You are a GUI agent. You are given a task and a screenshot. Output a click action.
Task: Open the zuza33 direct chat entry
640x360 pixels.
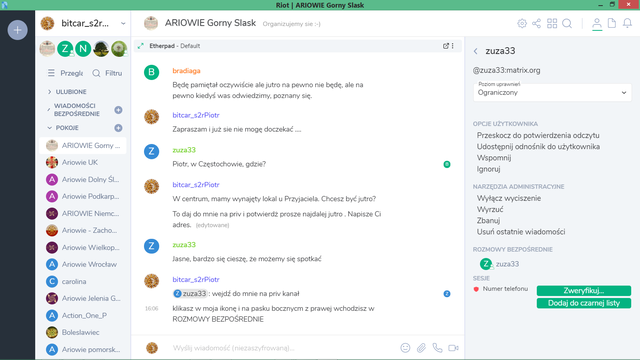tap(500, 264)
